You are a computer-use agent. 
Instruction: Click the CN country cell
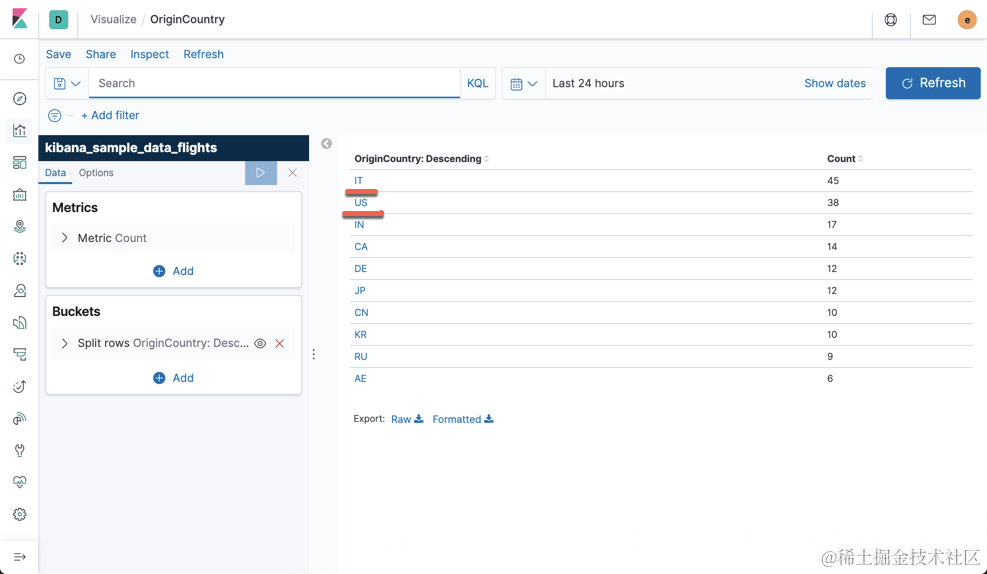point(361,313)
